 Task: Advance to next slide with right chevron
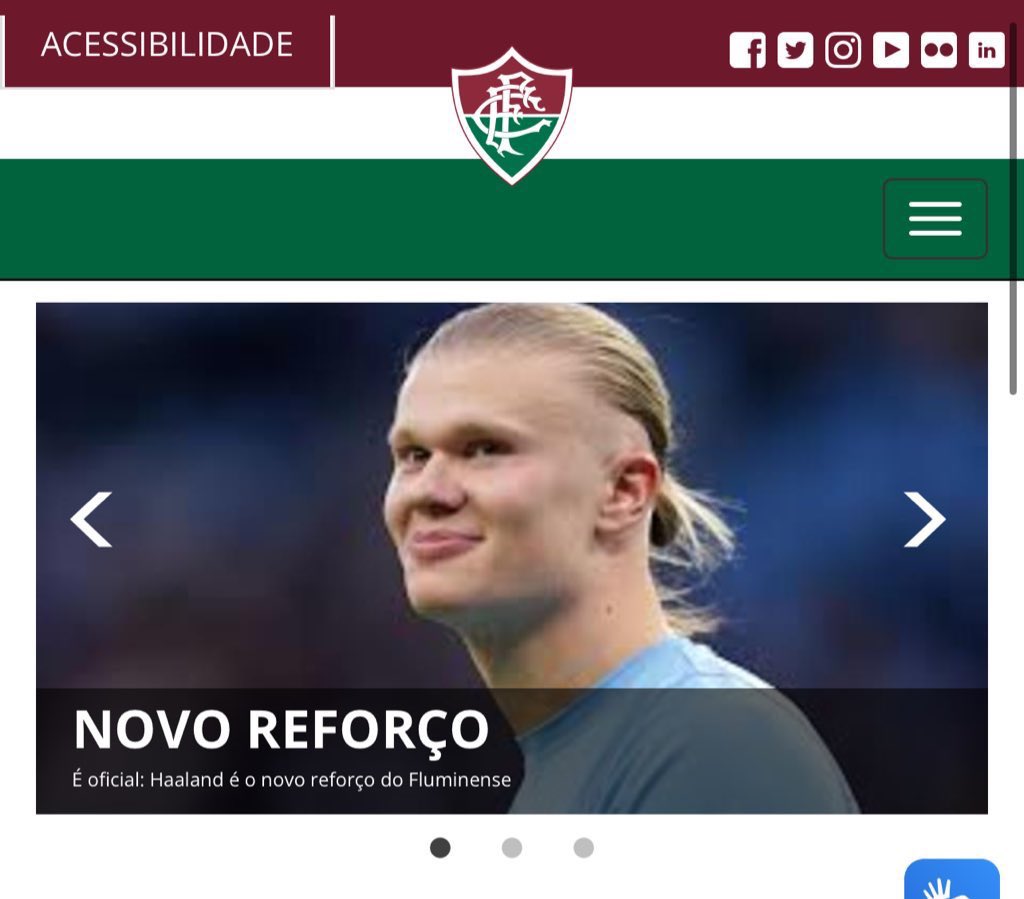click(924, 519)
